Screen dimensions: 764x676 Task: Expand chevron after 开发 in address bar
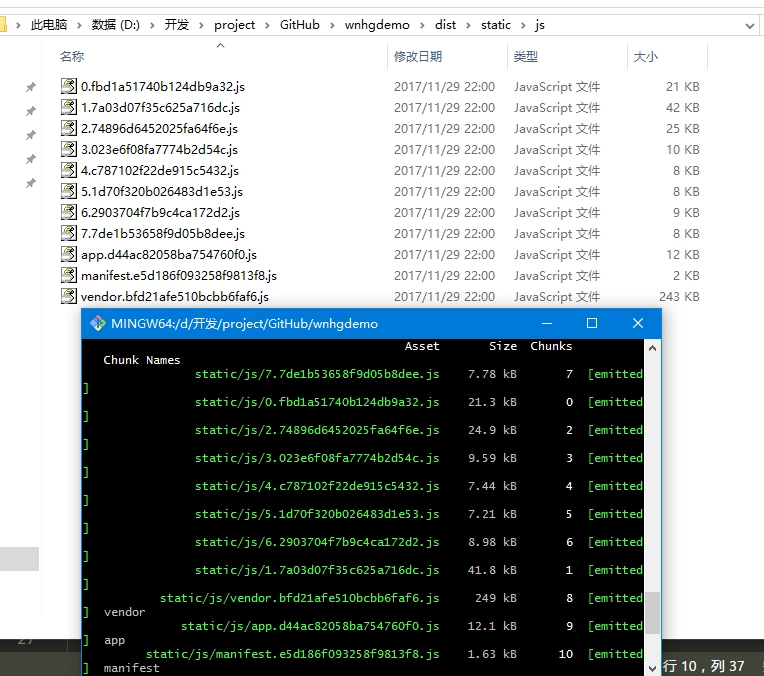point(201,25)
